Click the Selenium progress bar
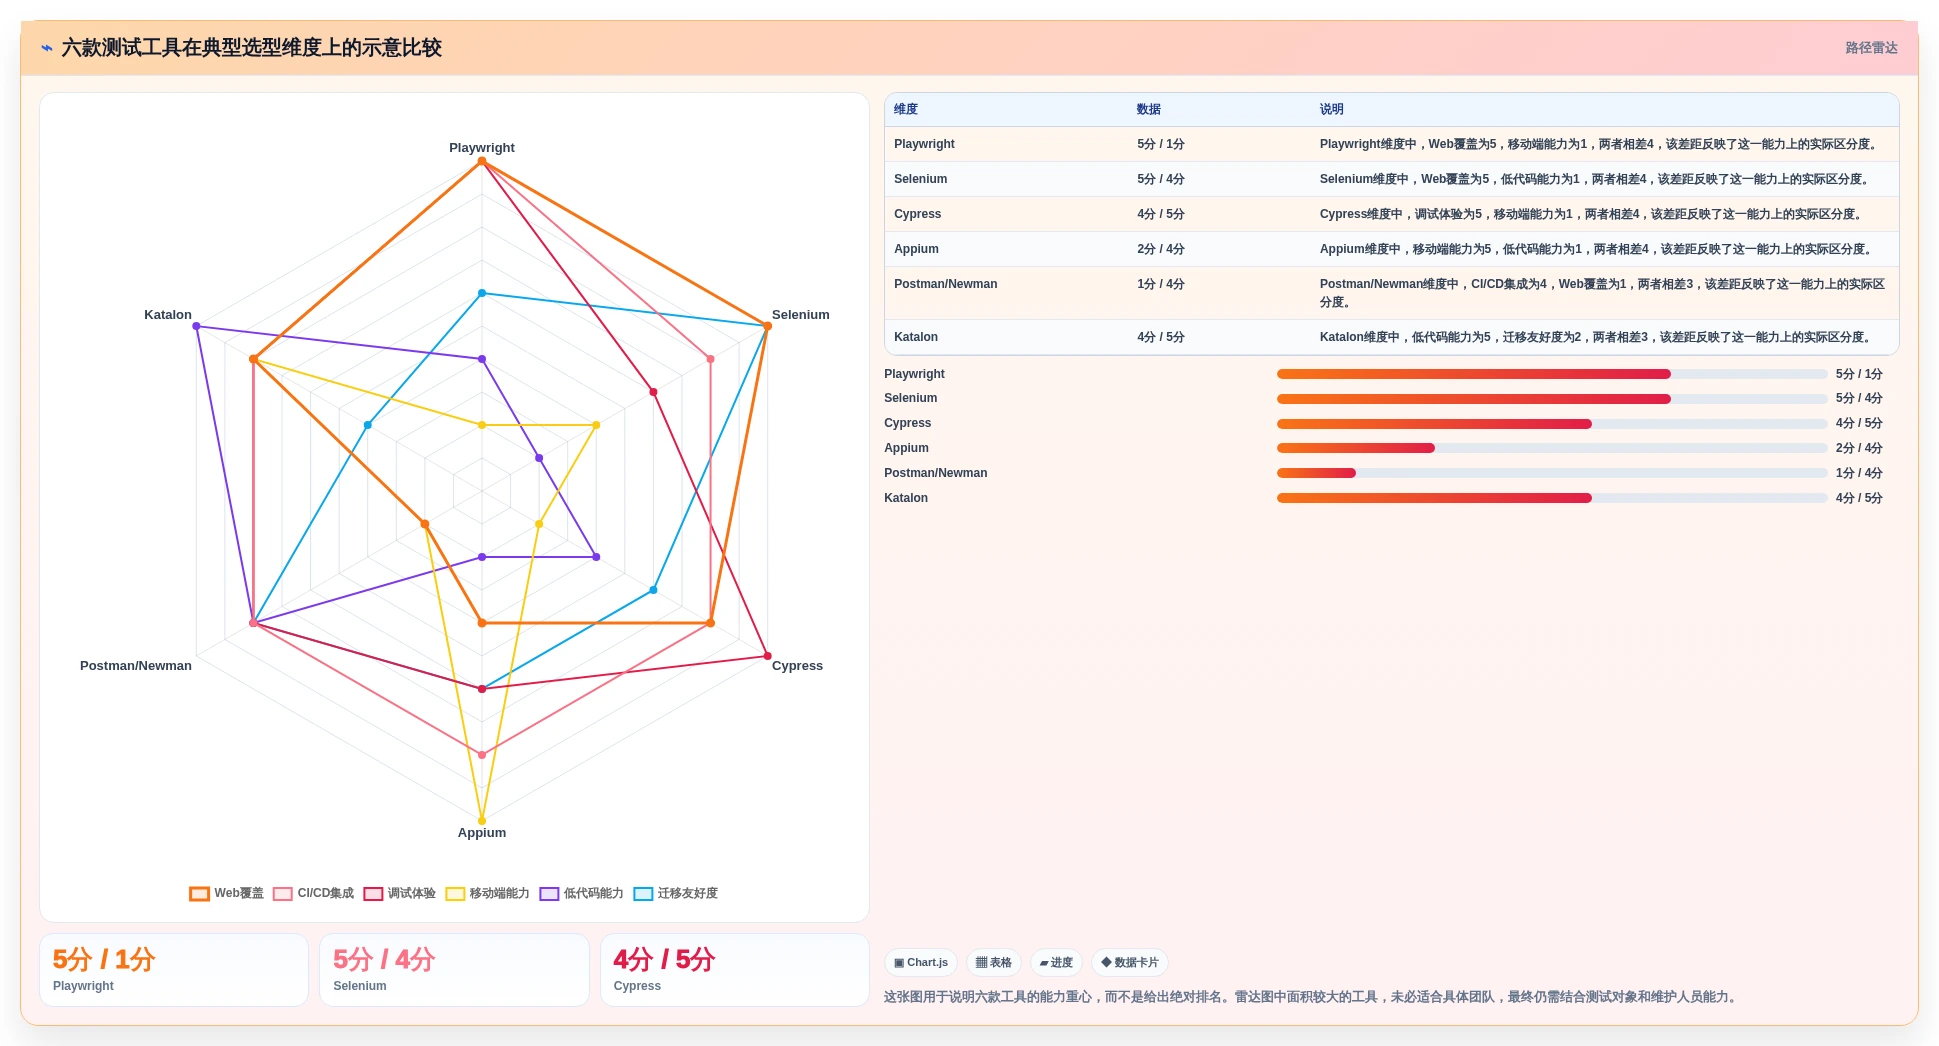The width and height of the screenshot is (1939, 1046). coord(1552,399)
